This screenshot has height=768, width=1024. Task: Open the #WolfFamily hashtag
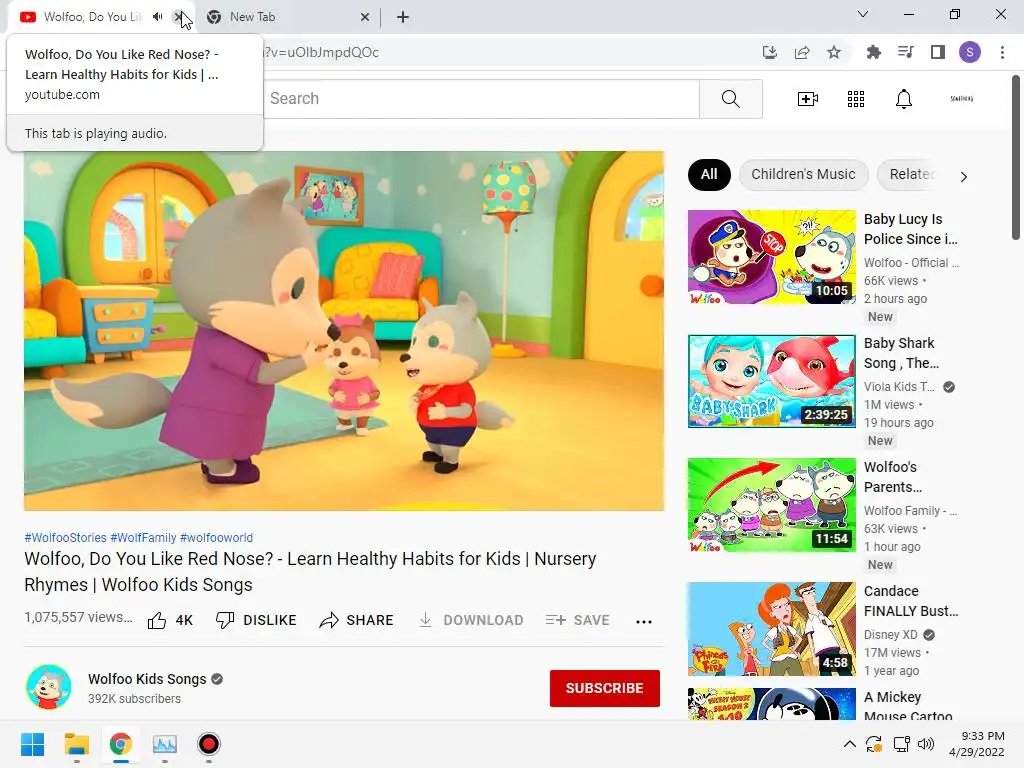coord(143,537)
